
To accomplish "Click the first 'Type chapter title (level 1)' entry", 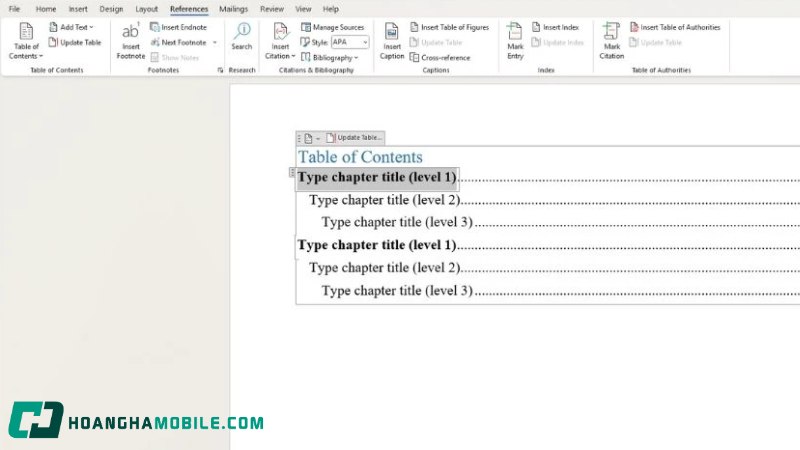I will tap(377, 178).
